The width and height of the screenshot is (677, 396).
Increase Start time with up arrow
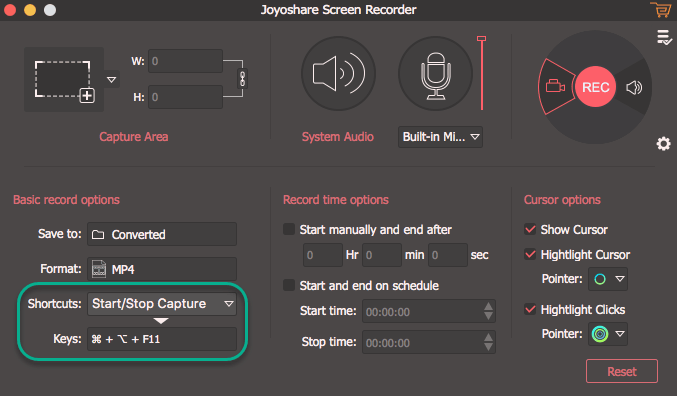coord(488,306)
